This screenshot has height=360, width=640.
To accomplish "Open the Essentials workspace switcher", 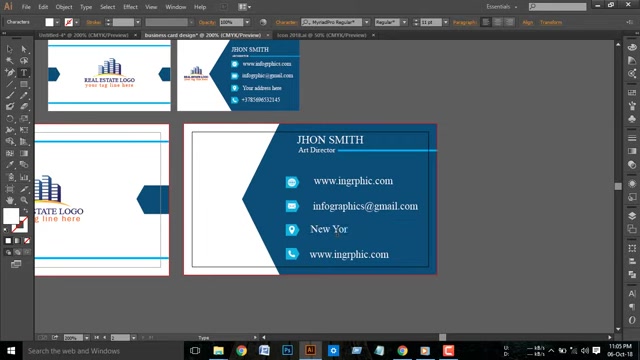I will (x=502, y=7).
